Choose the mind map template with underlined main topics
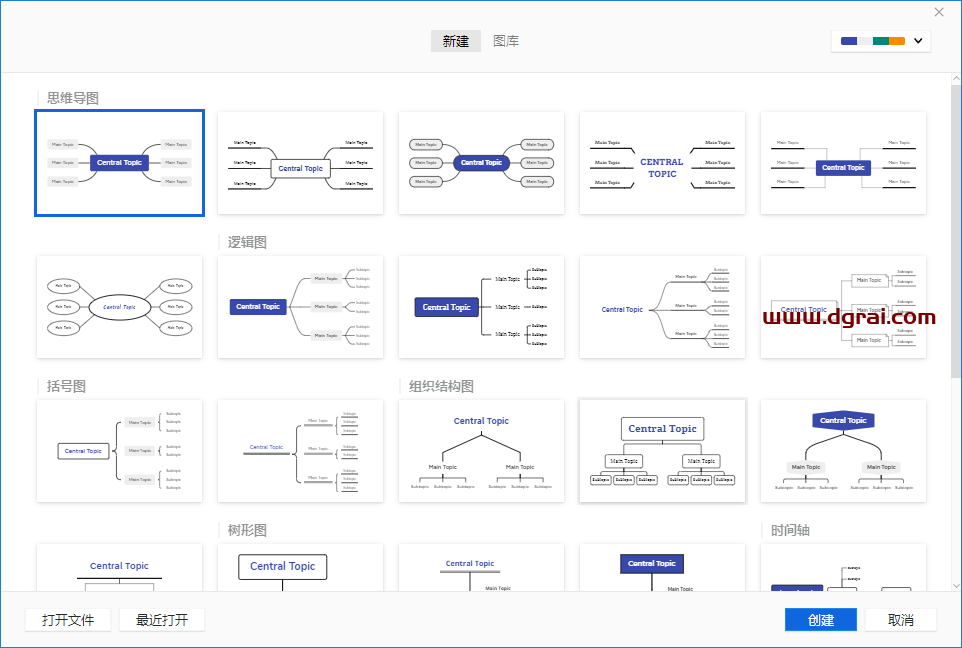Screen dimensions: 962x648 point(300,163)
